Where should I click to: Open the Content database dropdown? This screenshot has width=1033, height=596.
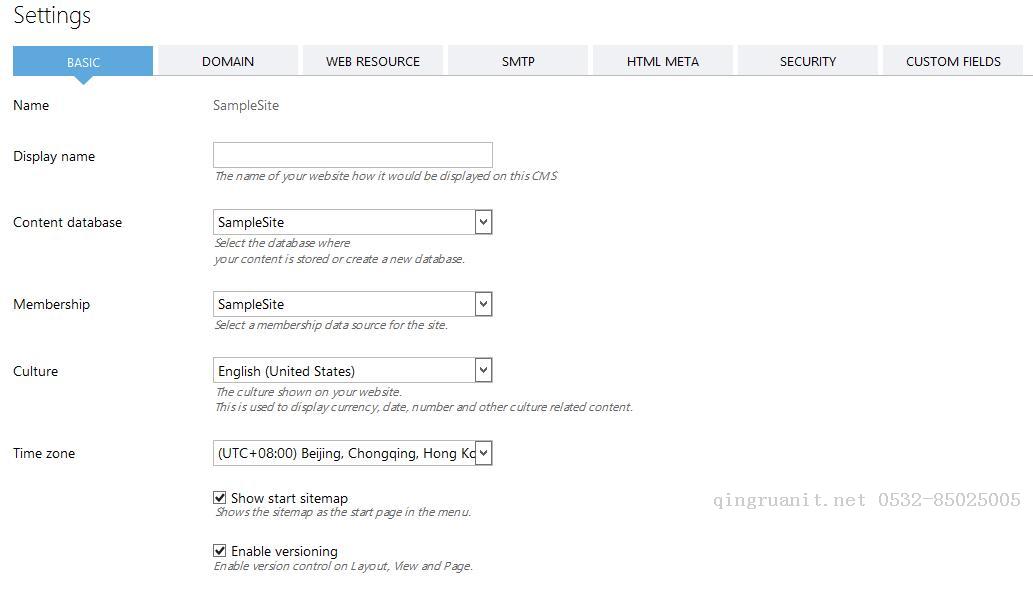pos(352,222)
